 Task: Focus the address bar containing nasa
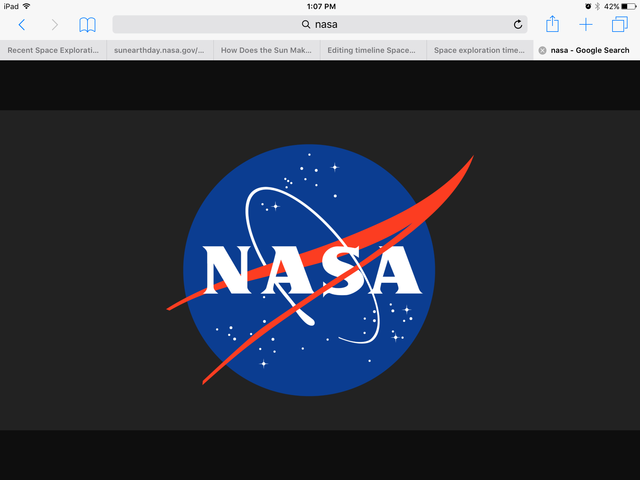[320, 24]
